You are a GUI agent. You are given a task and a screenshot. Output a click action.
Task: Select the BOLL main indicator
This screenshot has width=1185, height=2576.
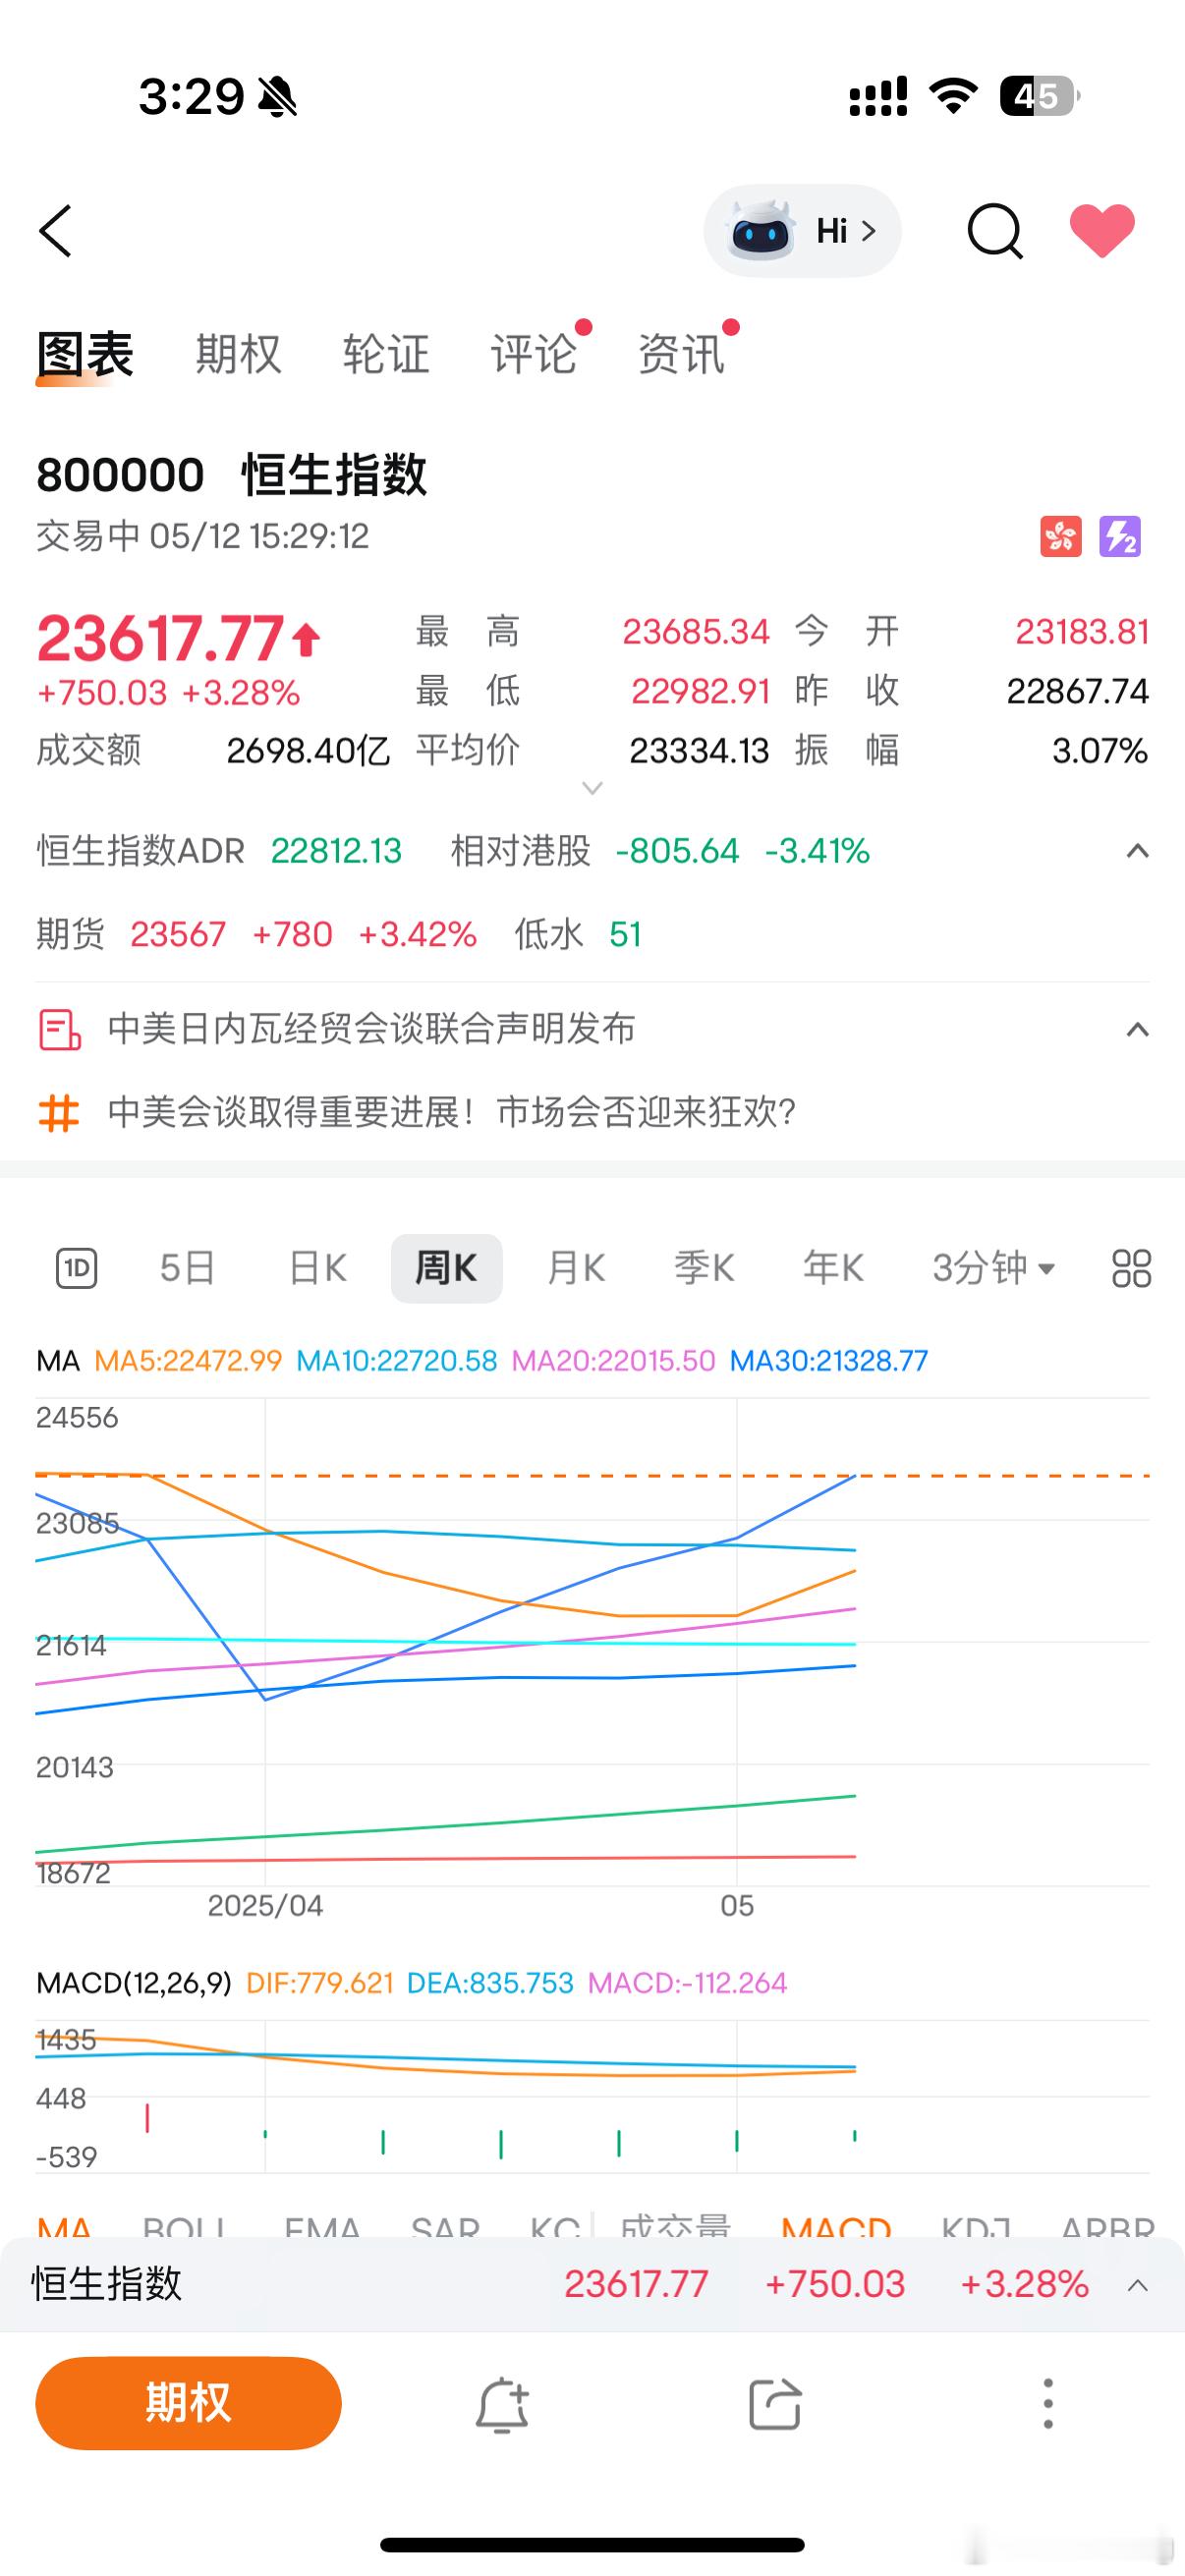click(185, 2226)
